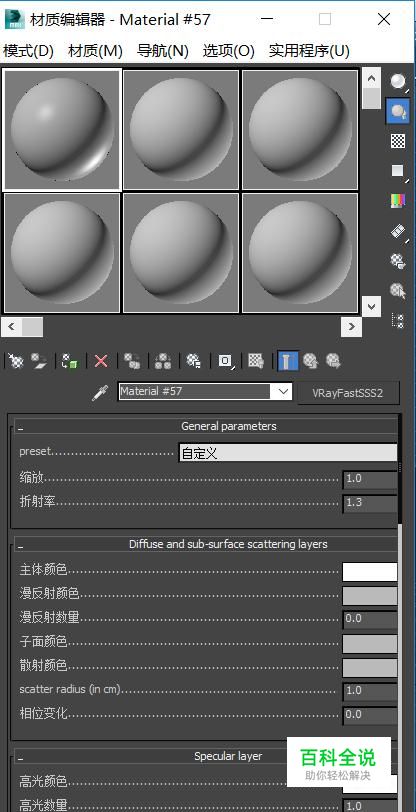Screen dimensions: 416x812
Task: Expand the Material #57 name dropdown arrow
Action: [283, 392]
